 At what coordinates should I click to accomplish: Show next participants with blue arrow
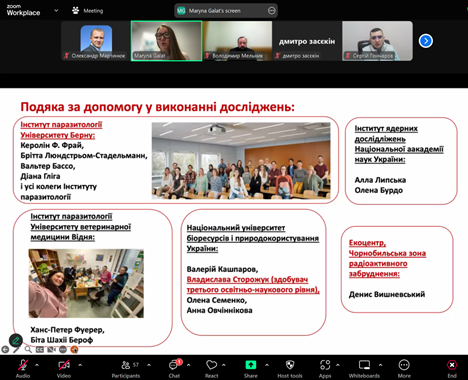(x=426, y=41)
